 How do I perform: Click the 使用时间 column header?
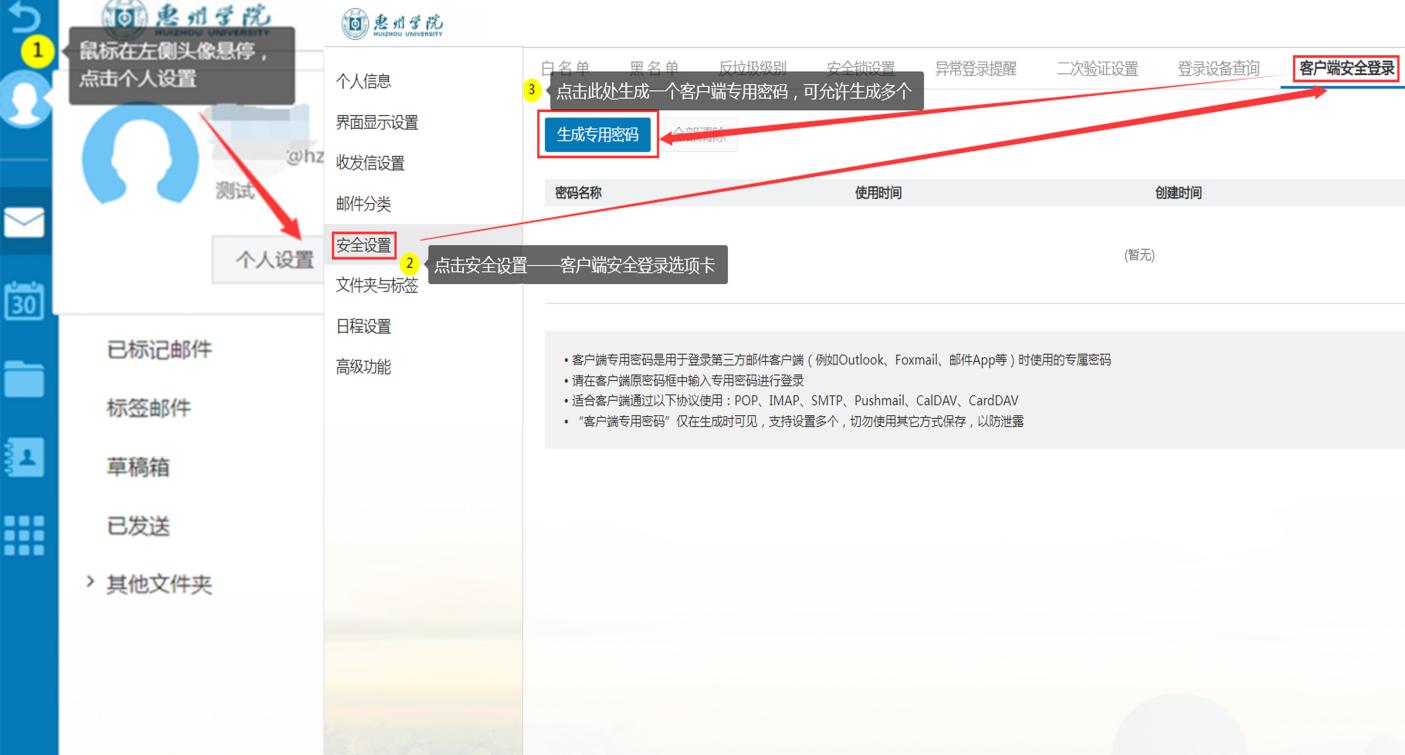(878, 193)
